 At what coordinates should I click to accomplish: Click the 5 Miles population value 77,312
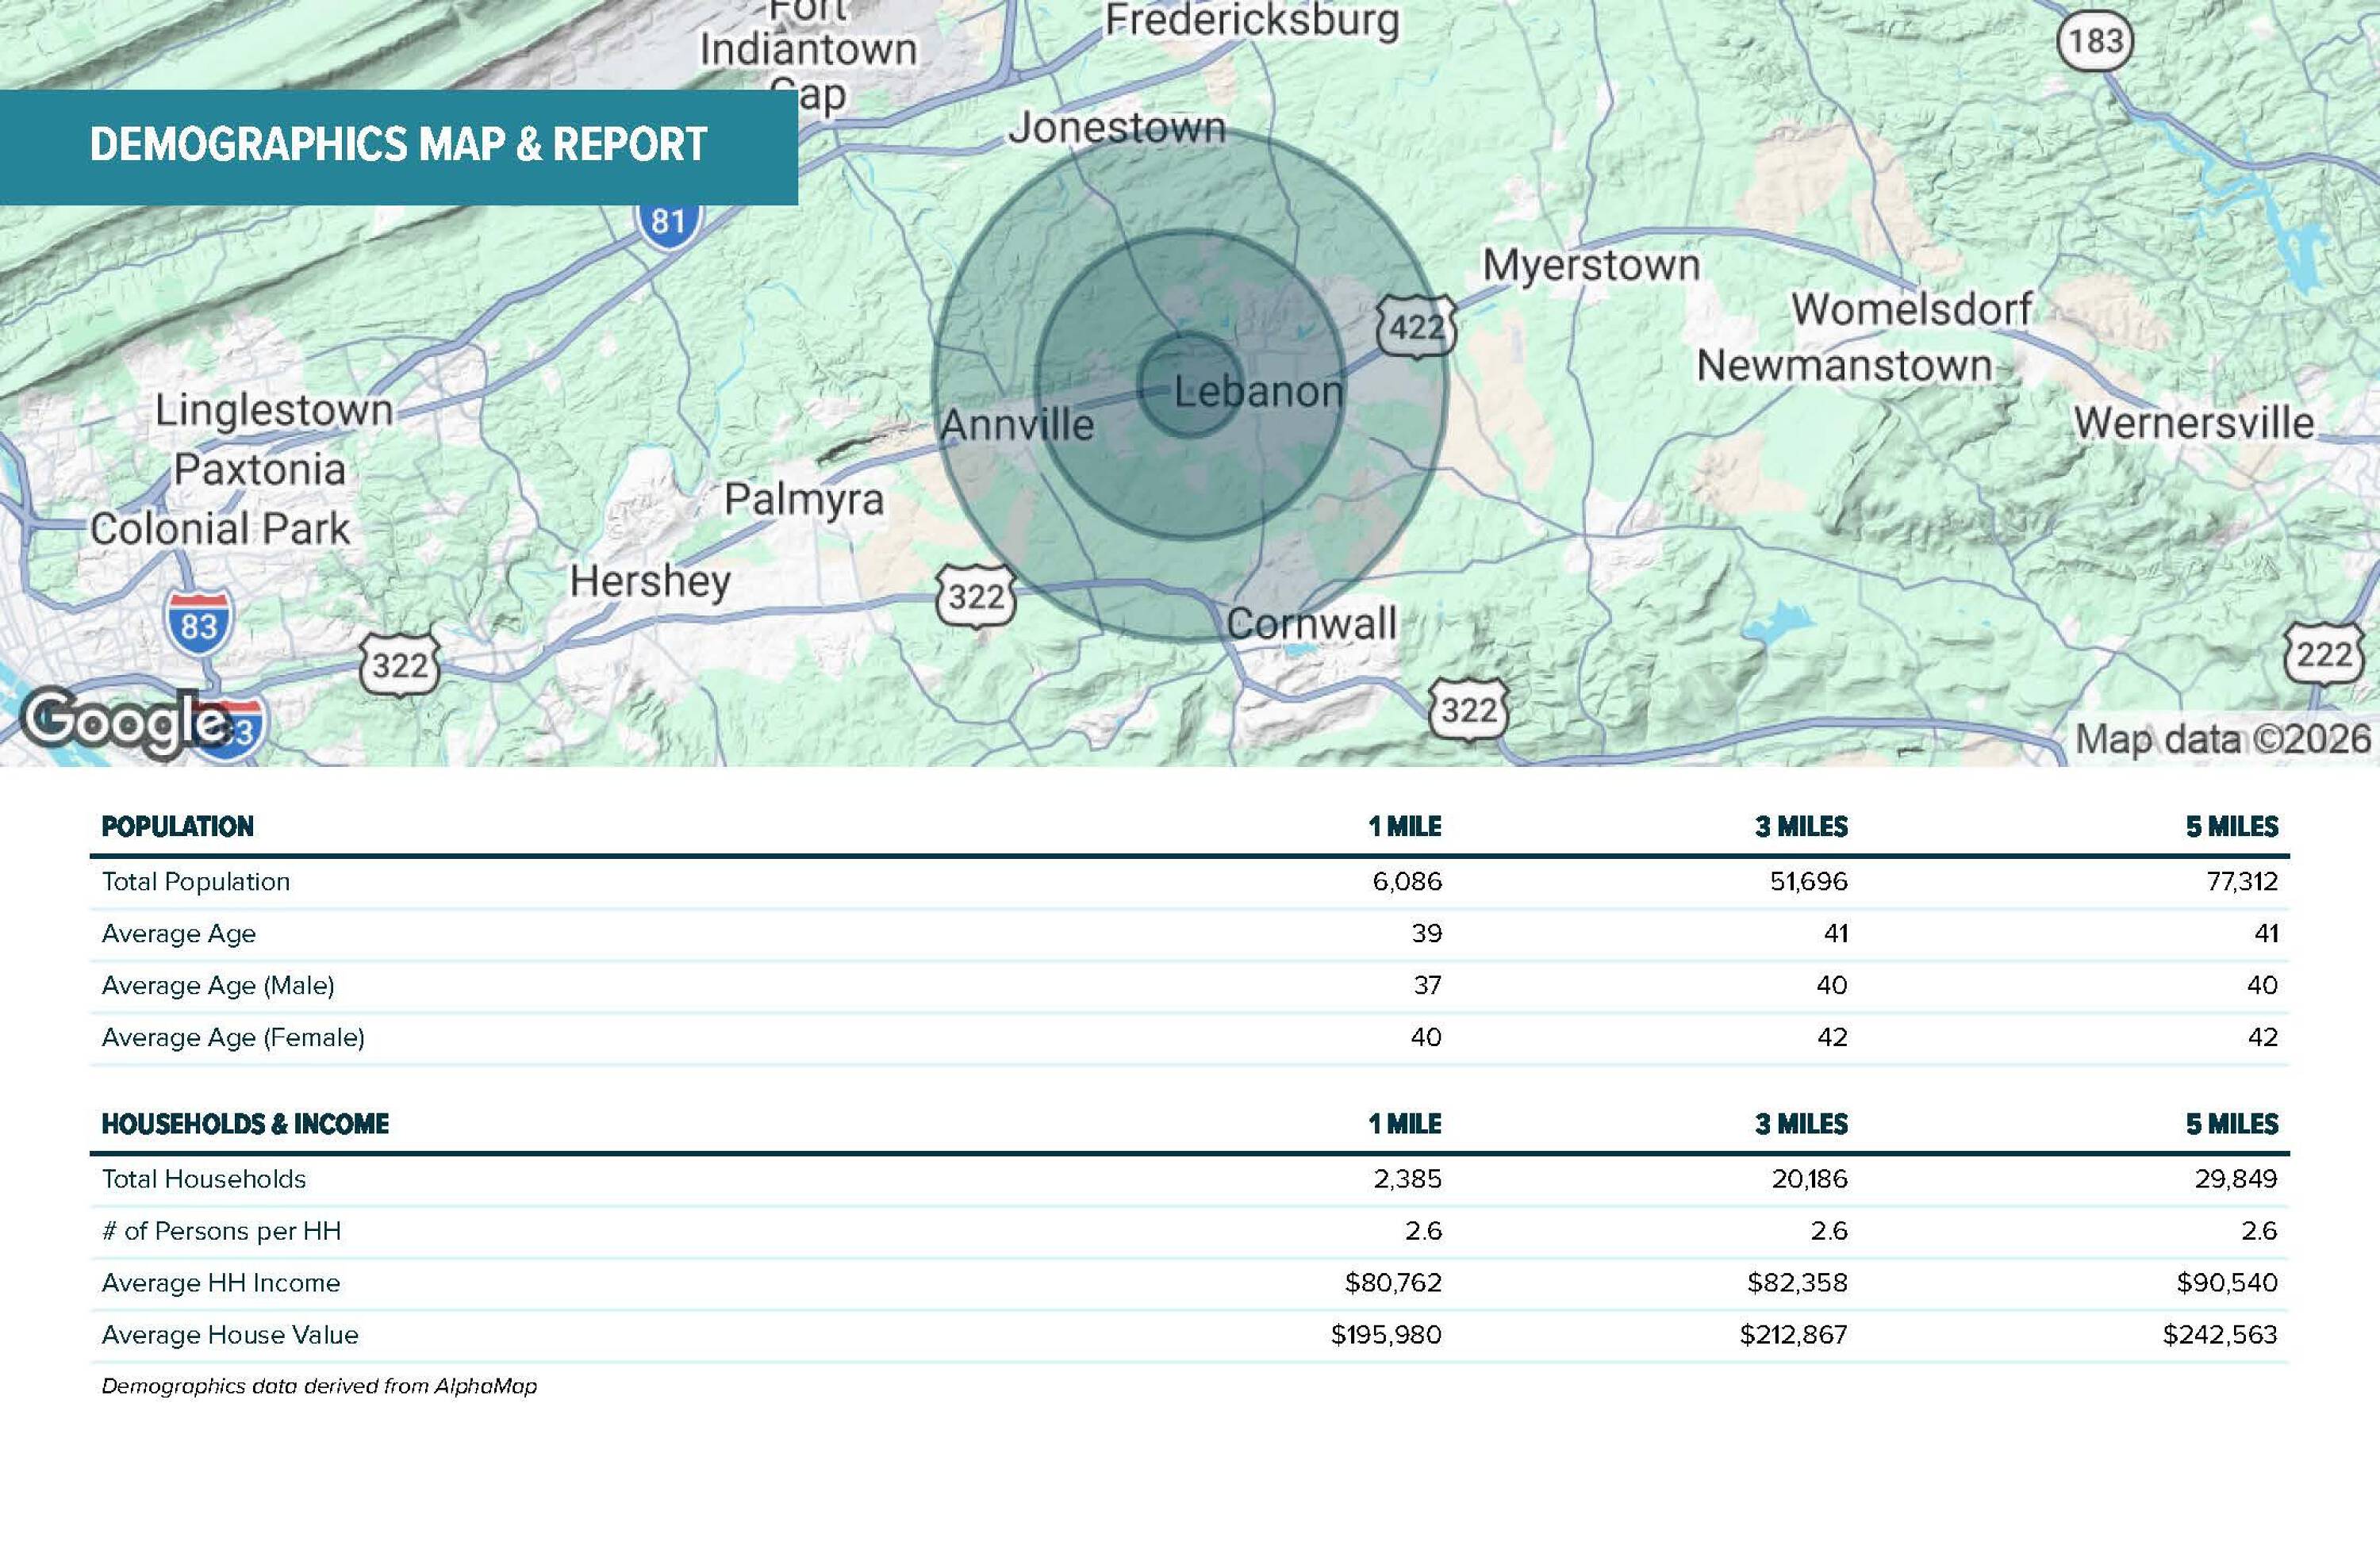click(2241, 881)
